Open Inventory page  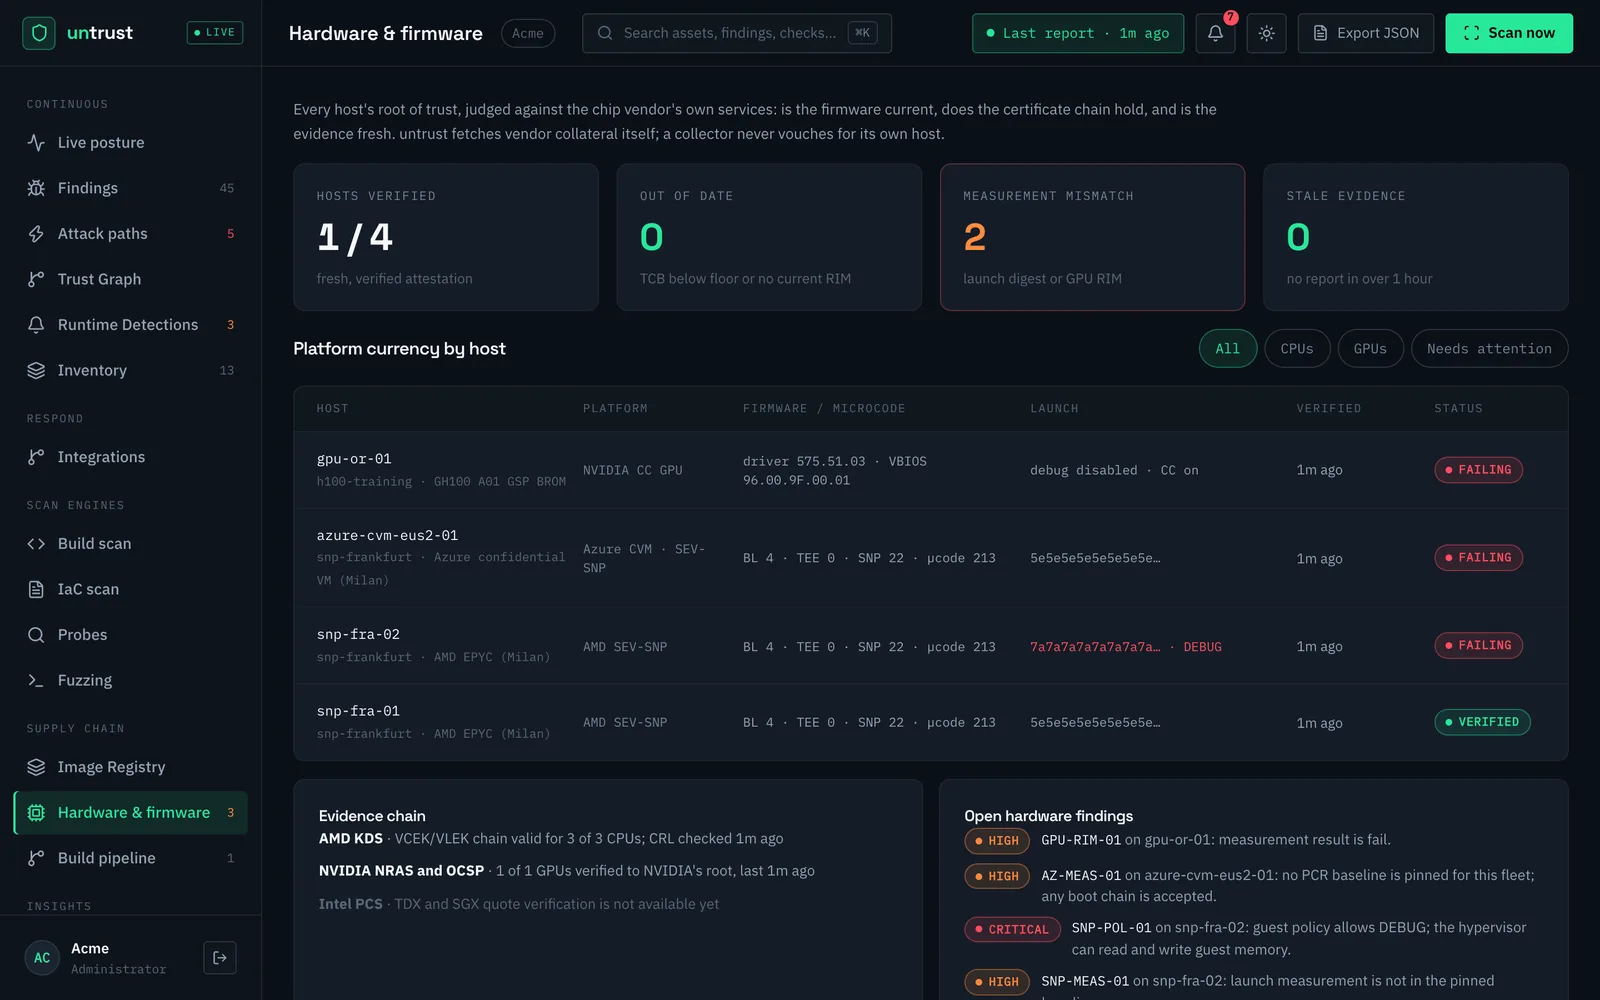[x=130, y=370]
